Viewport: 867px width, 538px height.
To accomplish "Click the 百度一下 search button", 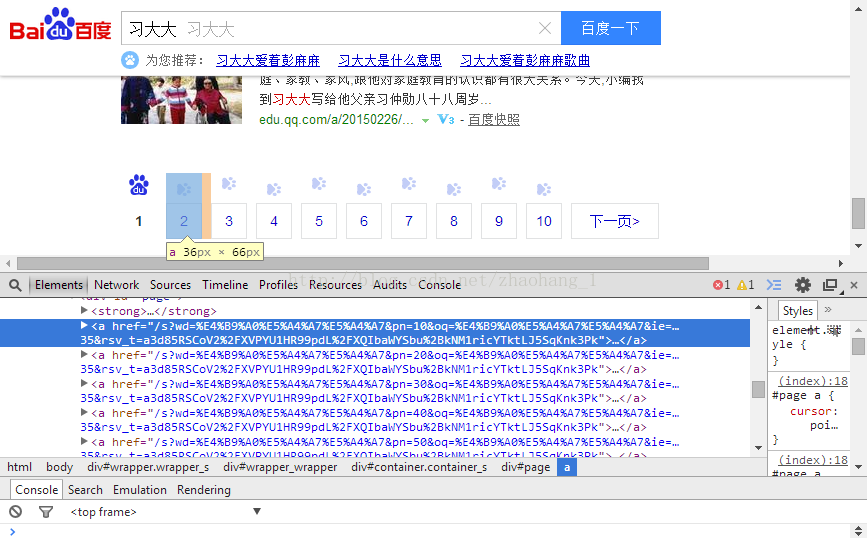I will (610, 28).
